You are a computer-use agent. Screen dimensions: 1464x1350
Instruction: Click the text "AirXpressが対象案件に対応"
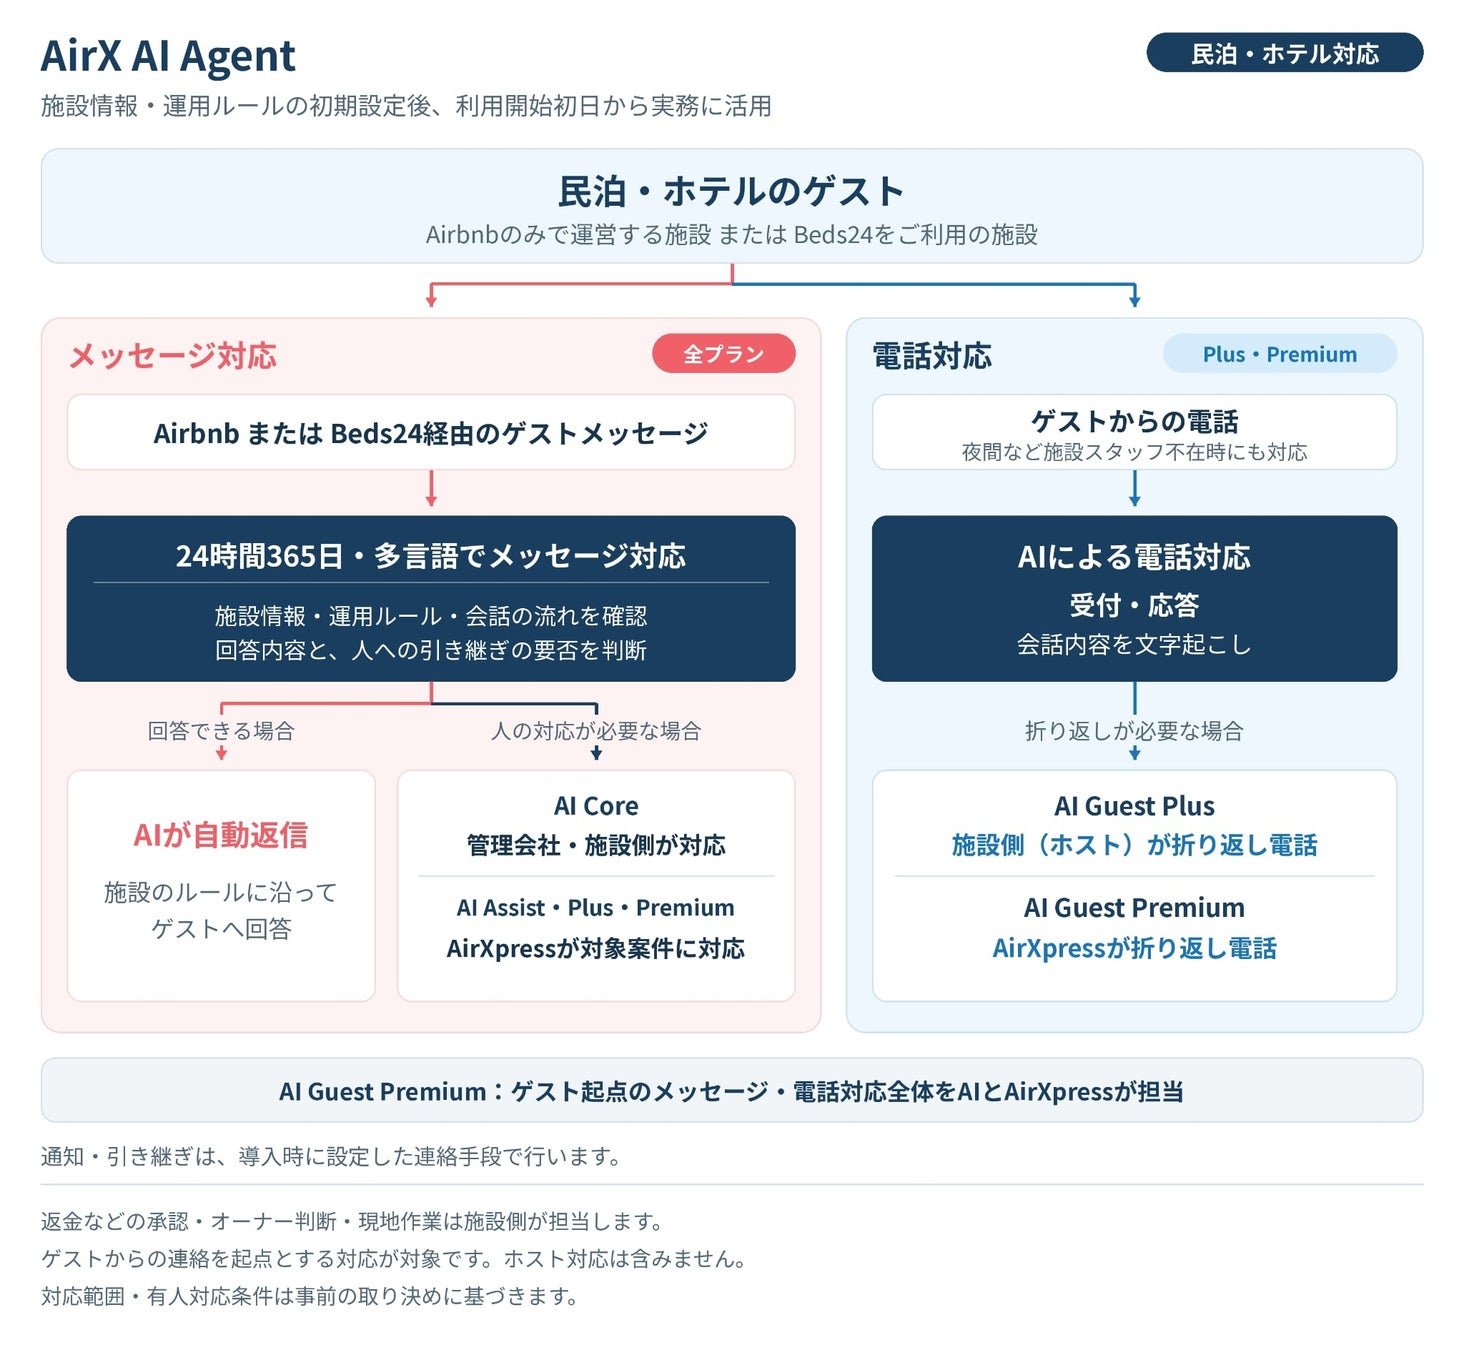596,948
